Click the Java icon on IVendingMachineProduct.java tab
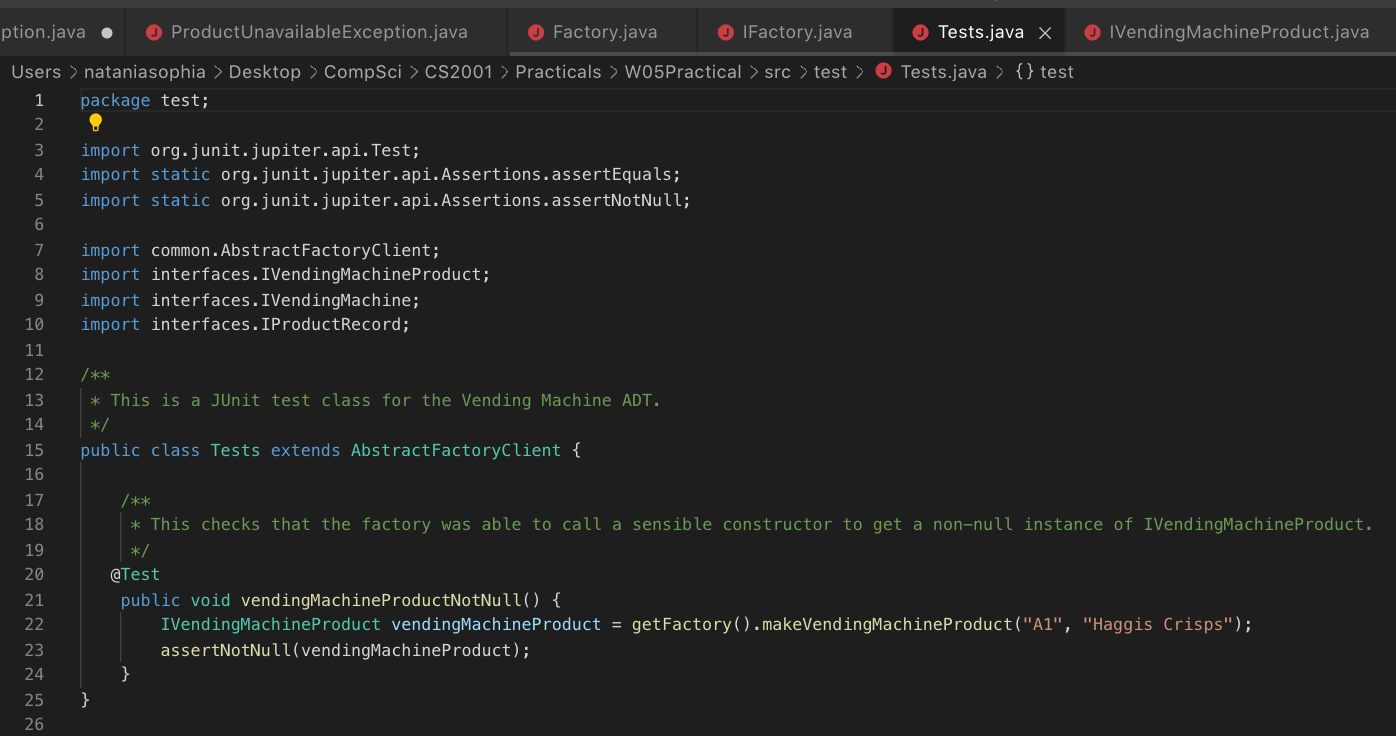 pyautogui.click(x=1092, y=33)
